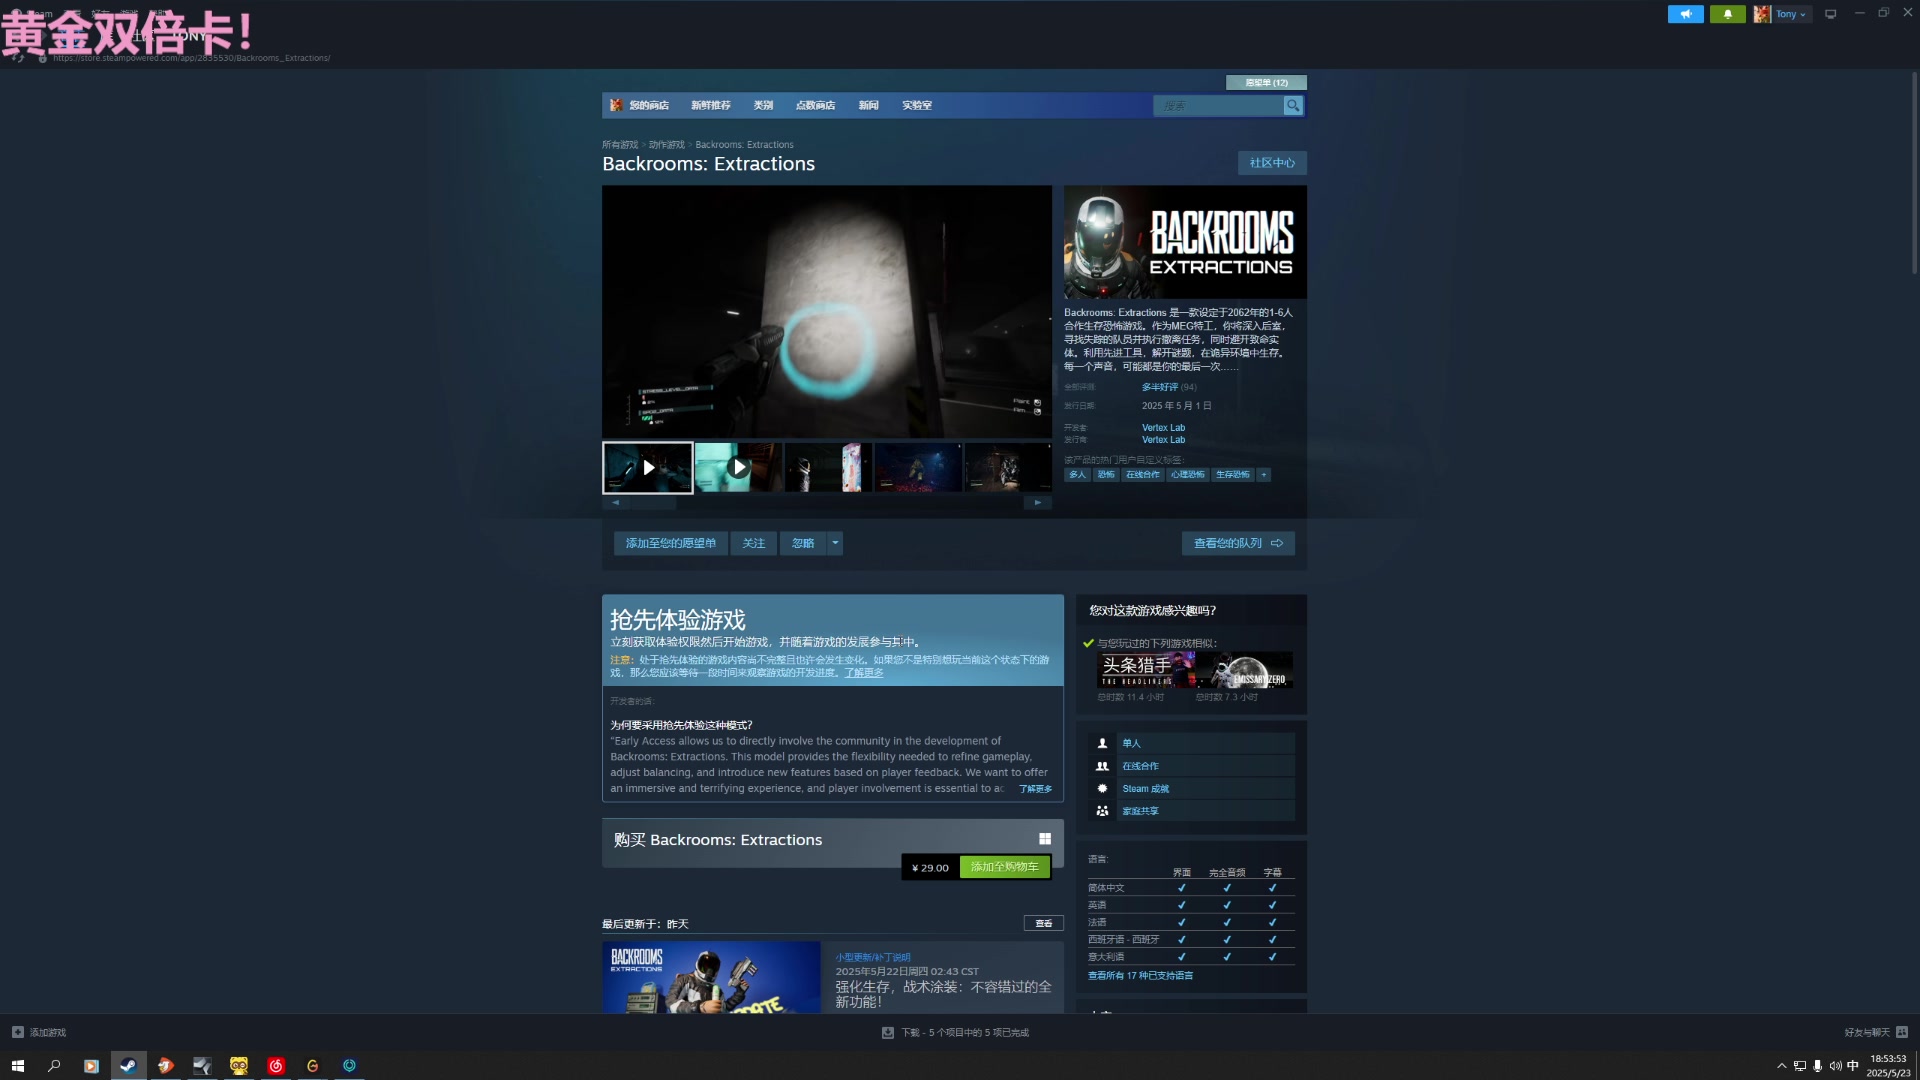Open the 类别 categories menu

763,105
